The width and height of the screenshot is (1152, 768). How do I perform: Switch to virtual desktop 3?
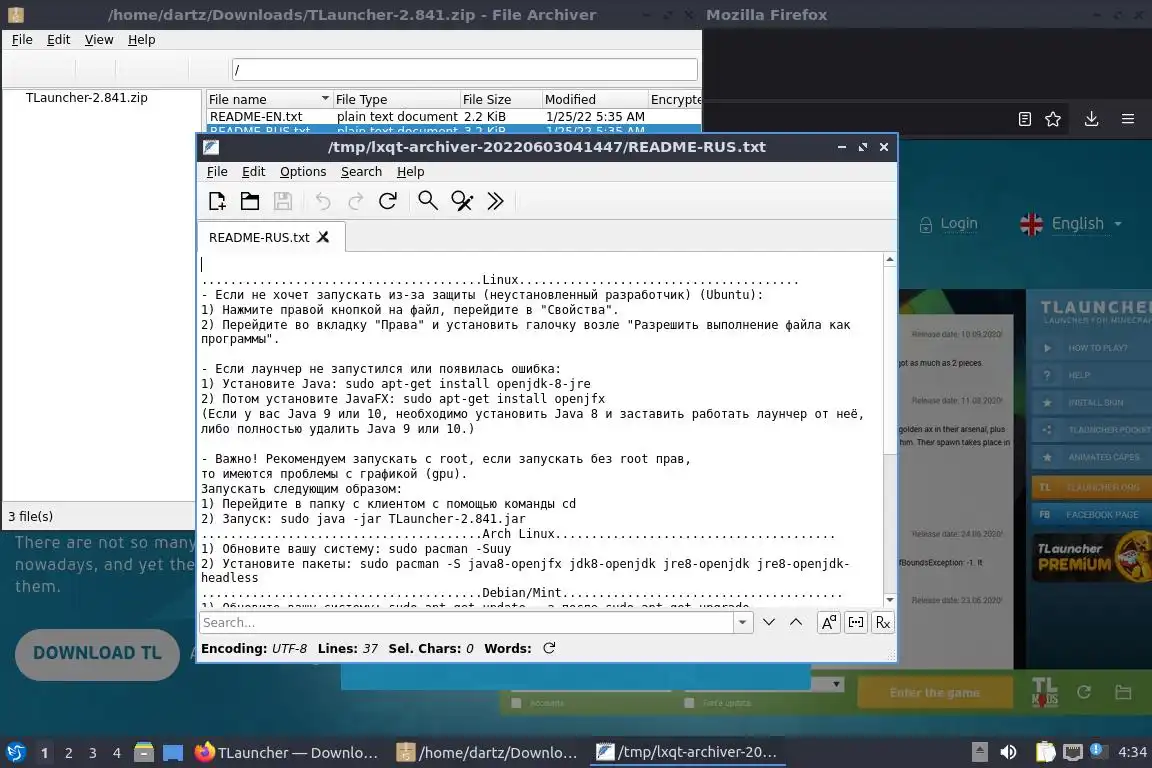coord(93,753)
